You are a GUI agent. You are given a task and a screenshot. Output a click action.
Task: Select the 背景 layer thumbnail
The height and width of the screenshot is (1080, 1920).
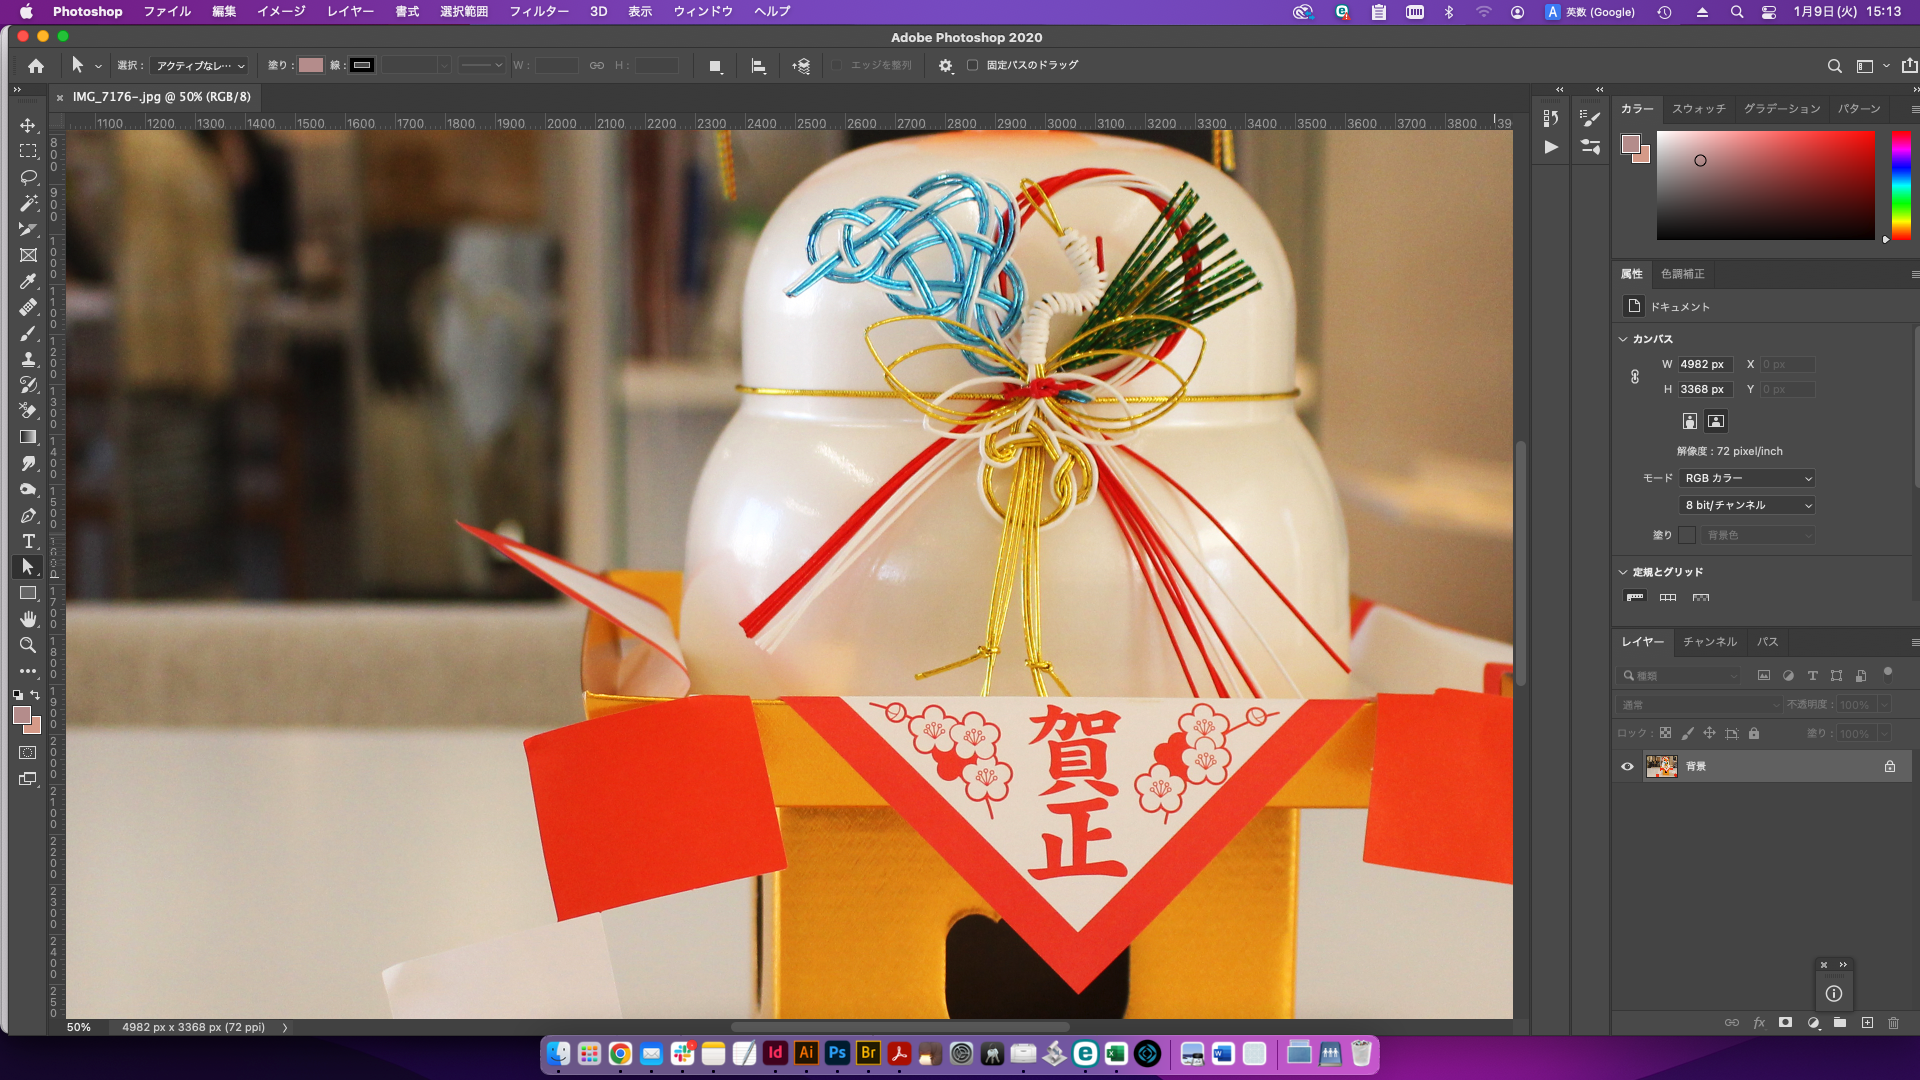coord(1661,766)
